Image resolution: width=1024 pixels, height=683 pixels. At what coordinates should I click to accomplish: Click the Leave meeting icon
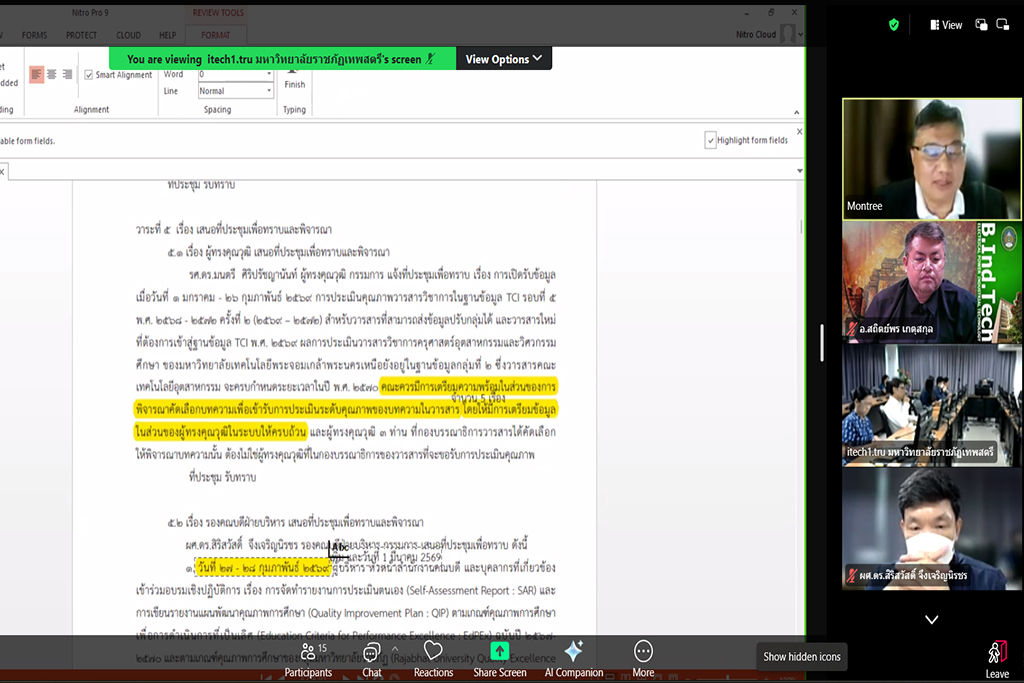point(996,659)
